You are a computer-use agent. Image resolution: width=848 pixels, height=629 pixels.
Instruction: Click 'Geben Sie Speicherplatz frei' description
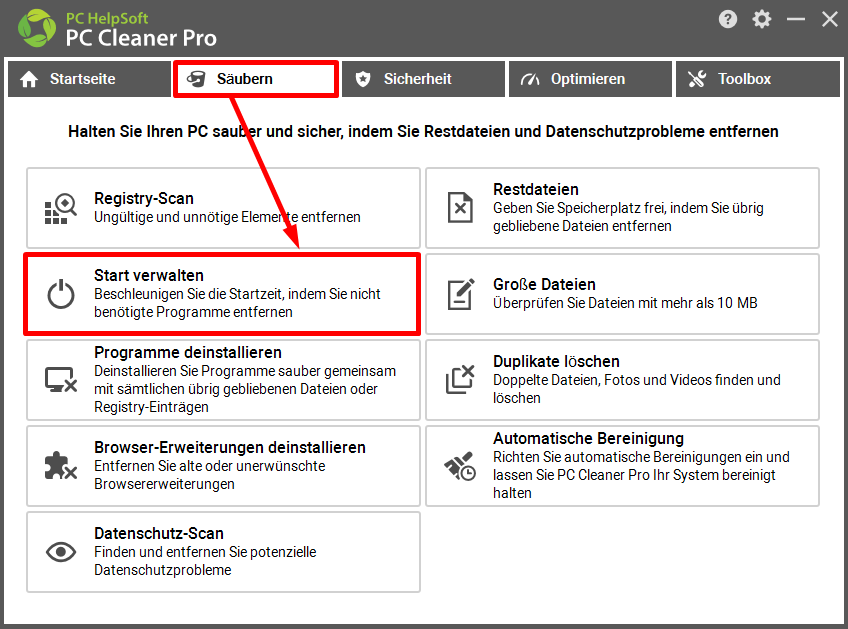(x=628, y=217)
